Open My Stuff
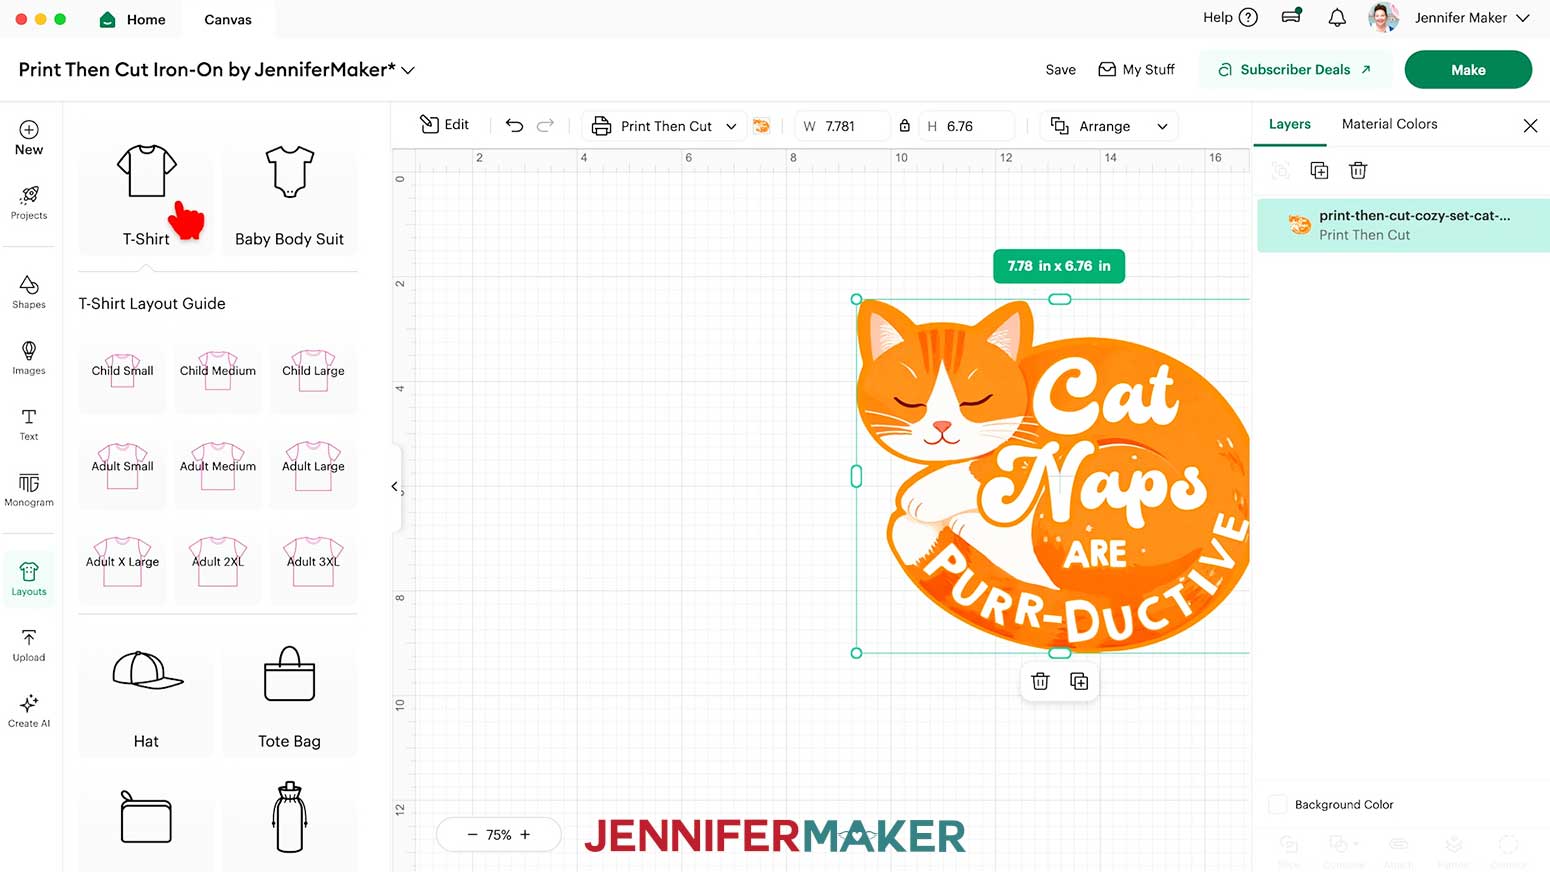1550x872 pixels. pyautogui.click(x=1136, y=70)
